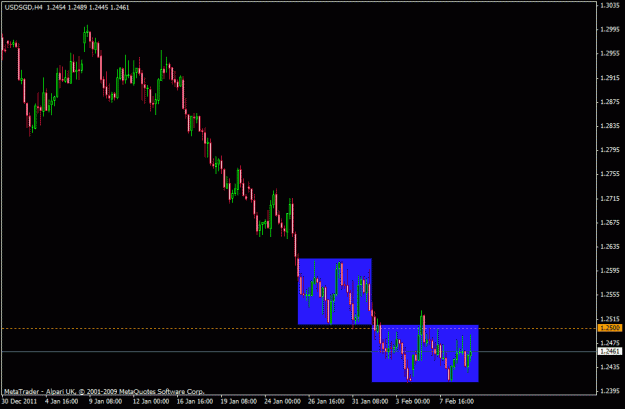The height and width of the screenshot is (409, 625).
Task: Select the 1.2875 price scale label
Action: pyautogui.click(x=610, y=102)
